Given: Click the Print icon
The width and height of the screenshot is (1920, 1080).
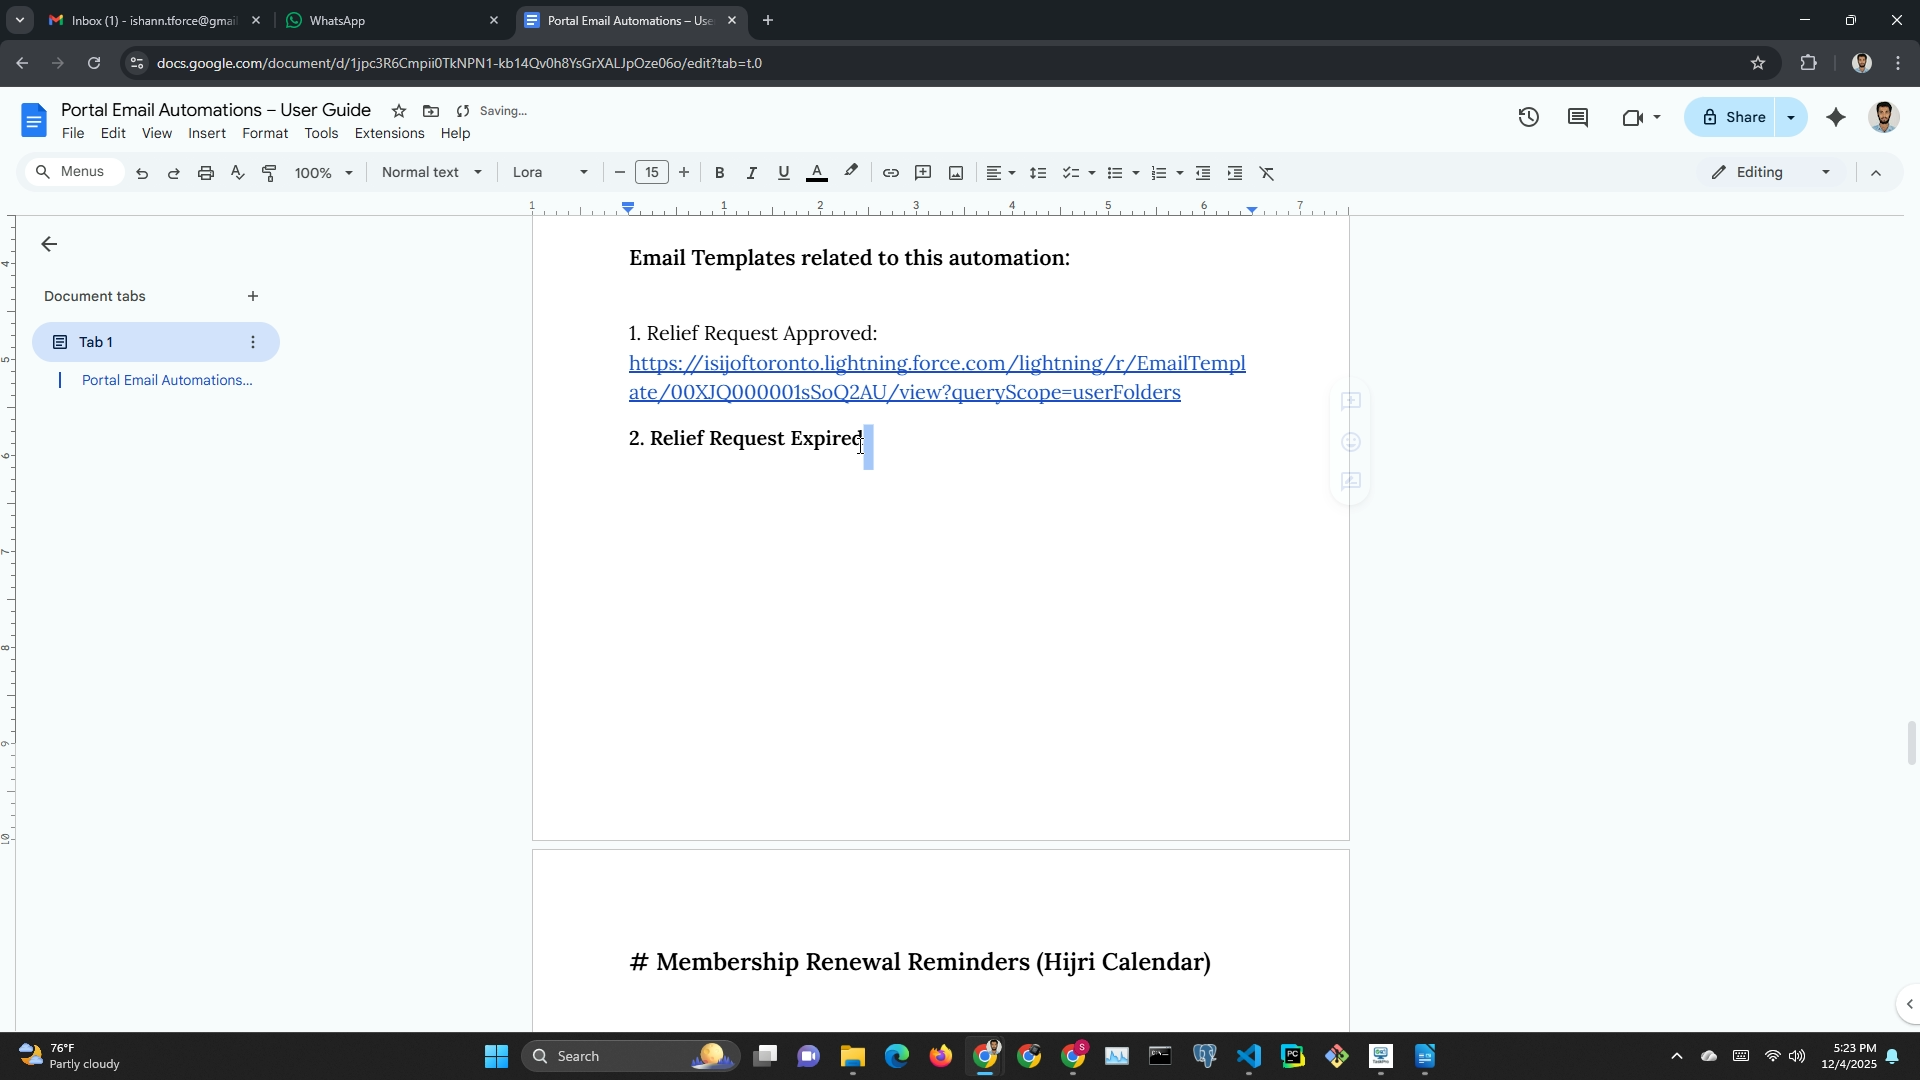Looking at the screenshot, I should pyautogui.click(x=206, y=173).
